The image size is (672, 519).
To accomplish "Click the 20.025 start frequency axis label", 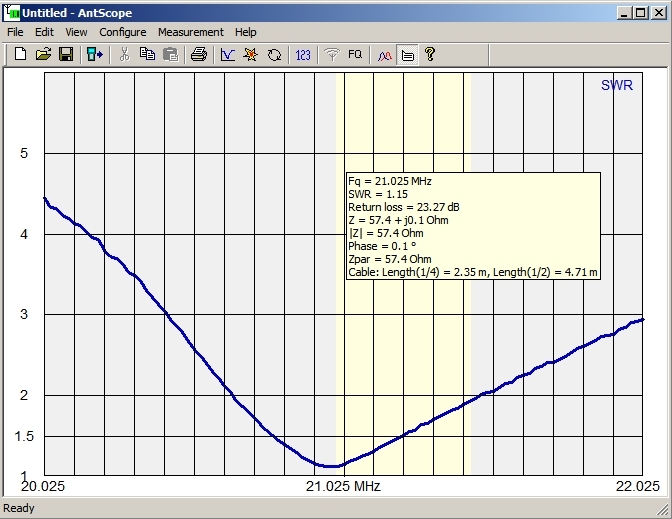I will coord(43,486).
